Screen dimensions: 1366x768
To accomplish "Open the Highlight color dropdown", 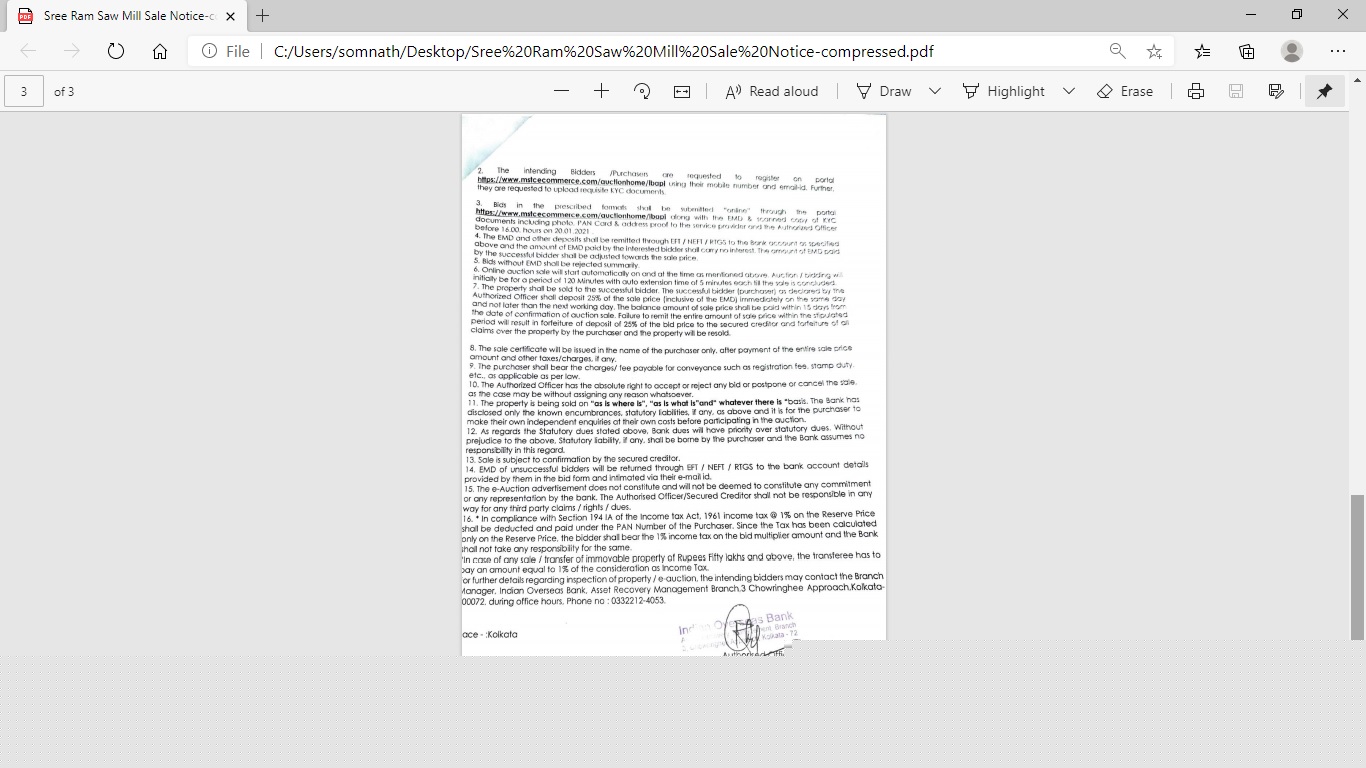I will tap(1068, 91).
